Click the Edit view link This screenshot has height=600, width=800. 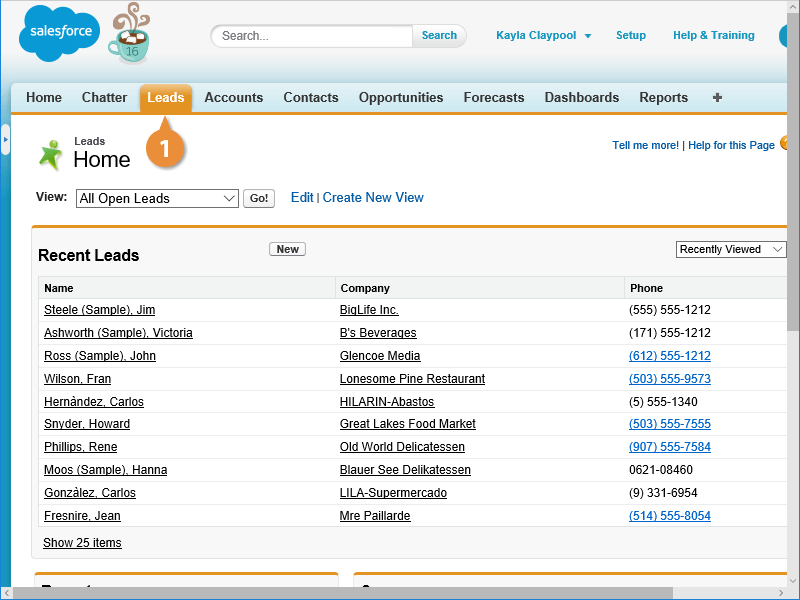point(302,197)
